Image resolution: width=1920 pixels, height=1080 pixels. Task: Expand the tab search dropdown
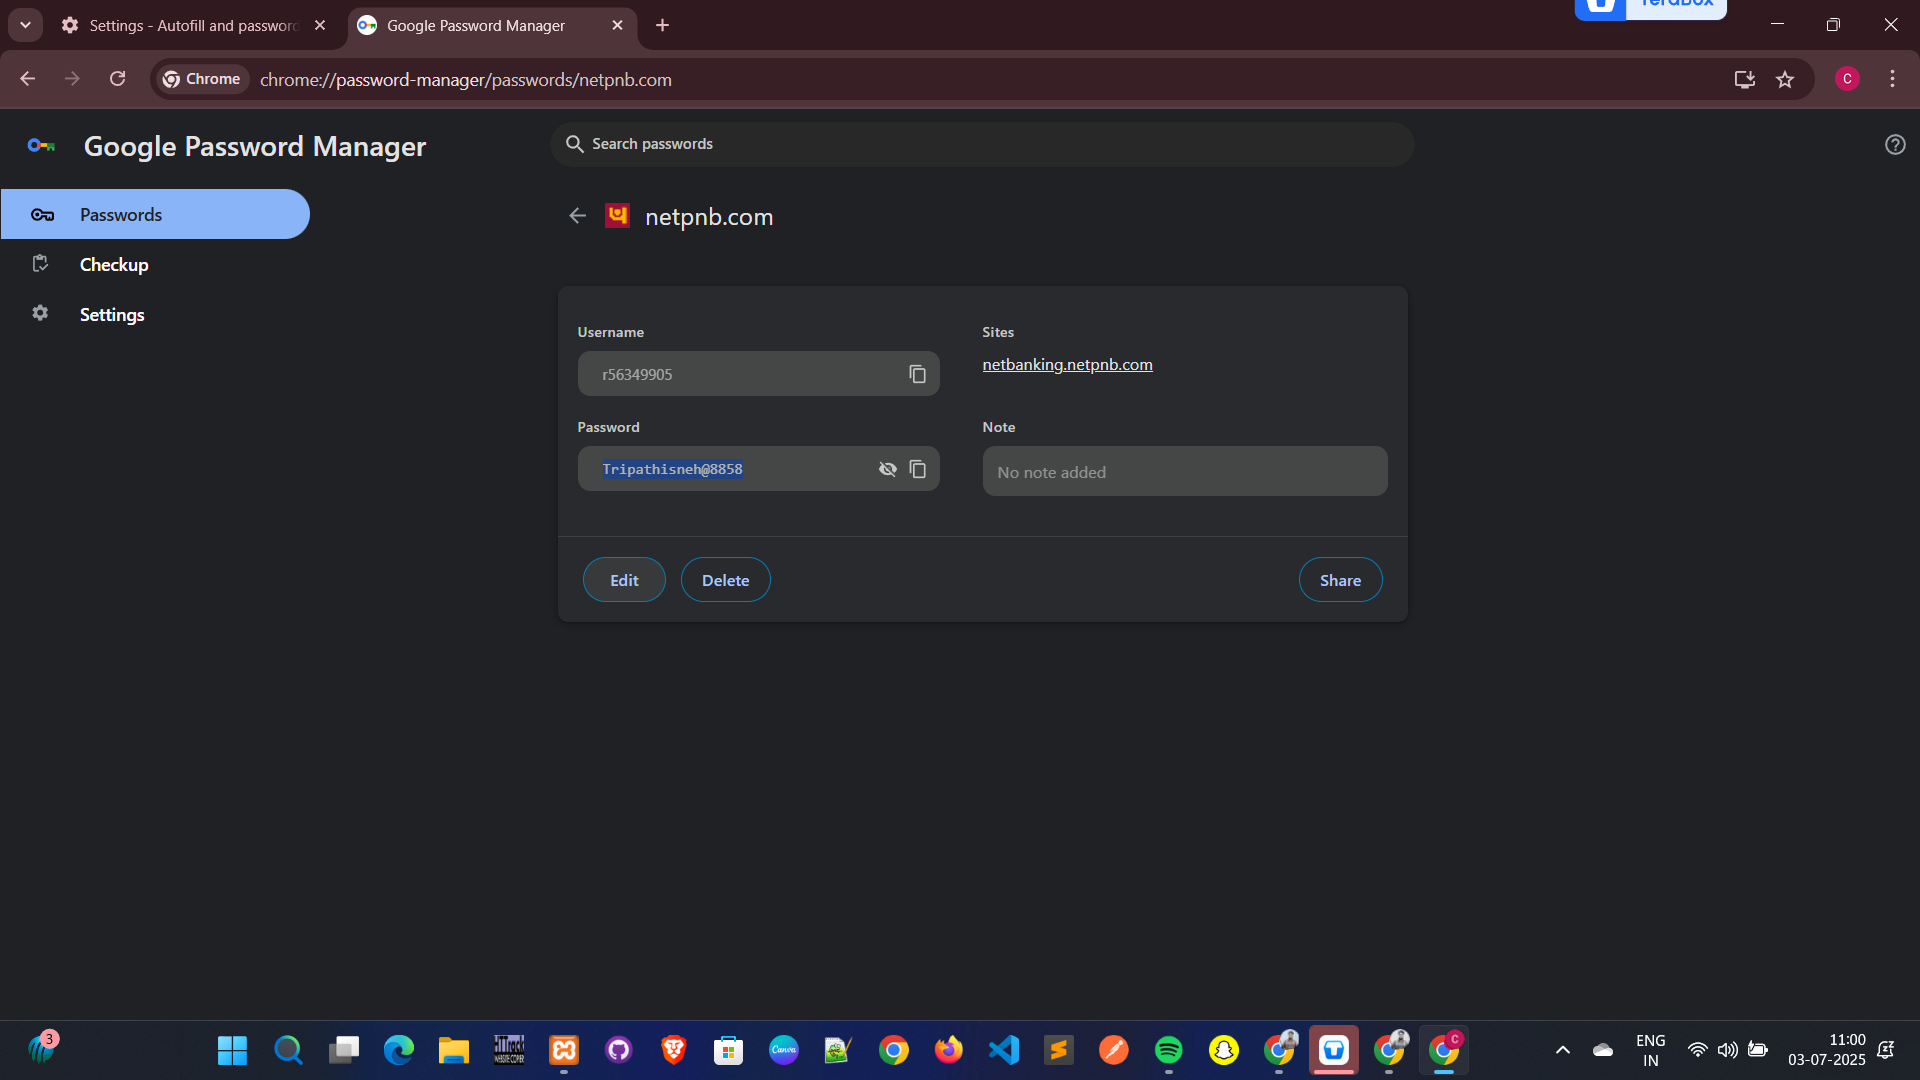pos(25,25)
